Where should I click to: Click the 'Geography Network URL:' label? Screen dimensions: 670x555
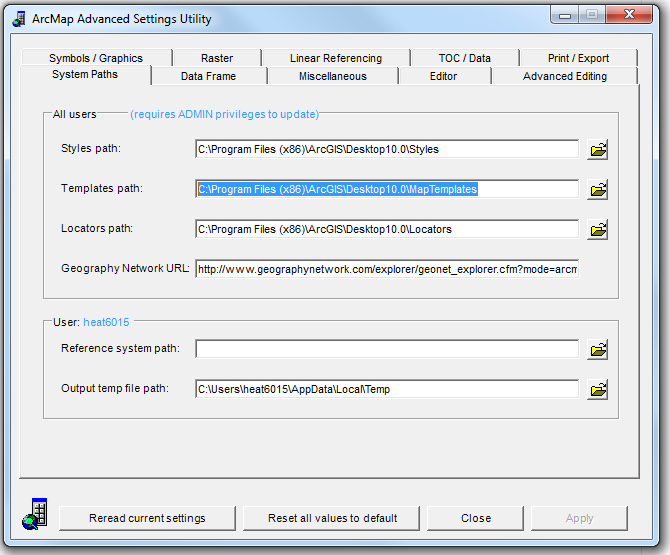point(125,268)
